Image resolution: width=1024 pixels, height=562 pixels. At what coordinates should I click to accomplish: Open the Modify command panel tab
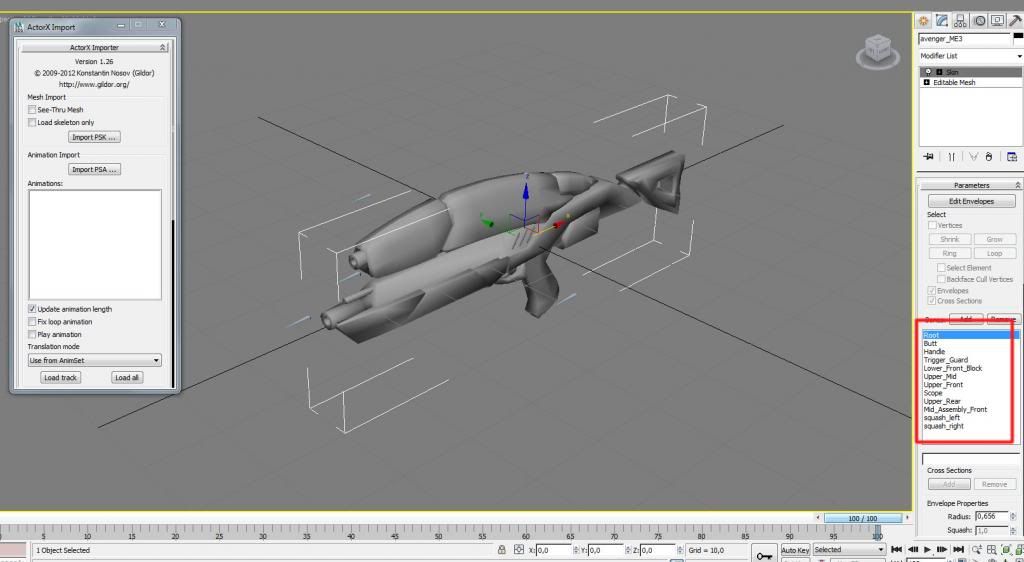(x=941, y=21)
